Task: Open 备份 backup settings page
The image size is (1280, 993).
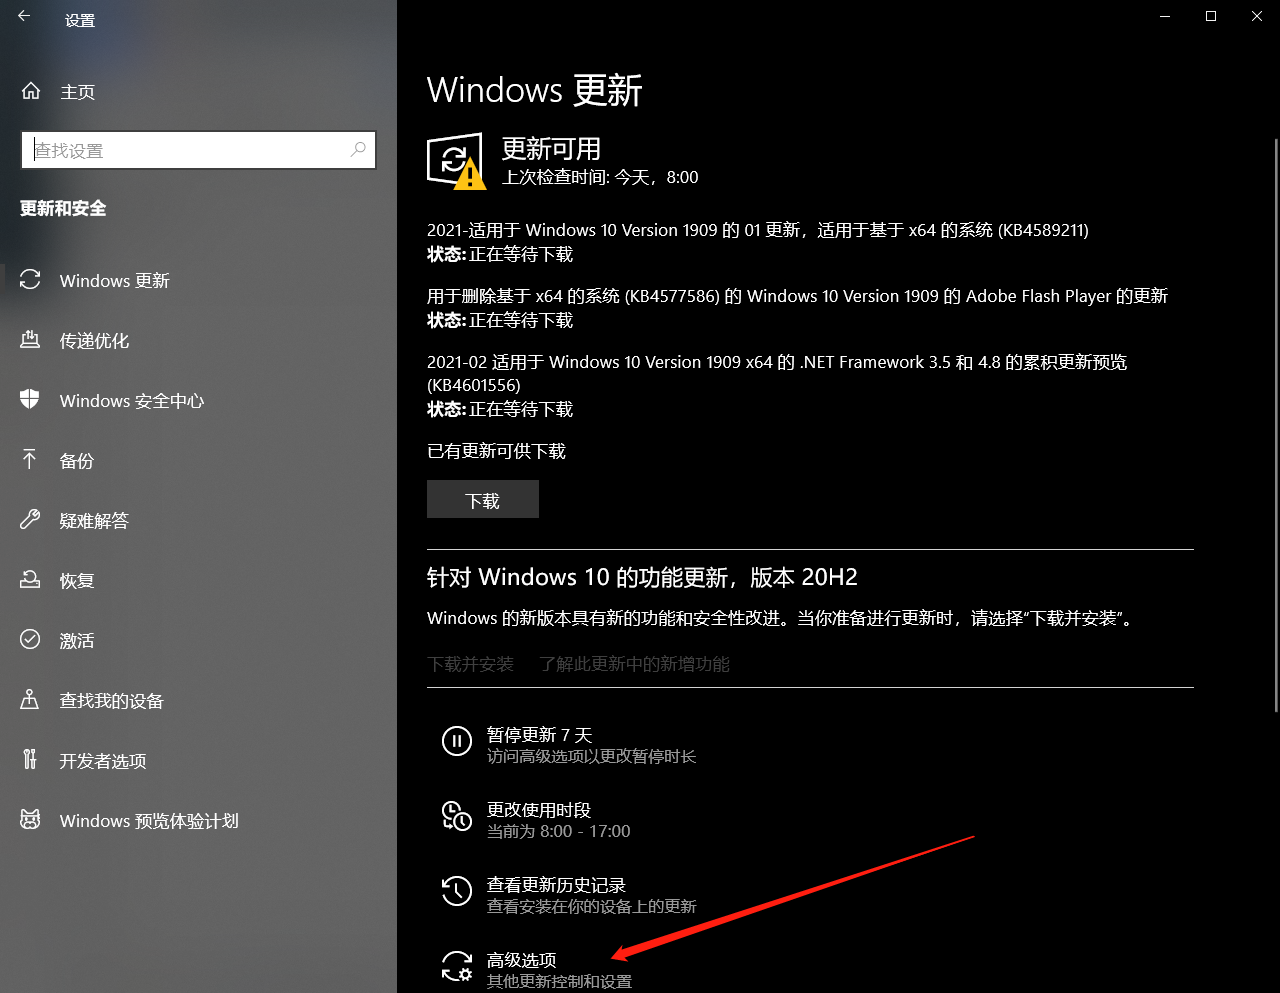Action: pyautogui.click(x=76, y=461)
